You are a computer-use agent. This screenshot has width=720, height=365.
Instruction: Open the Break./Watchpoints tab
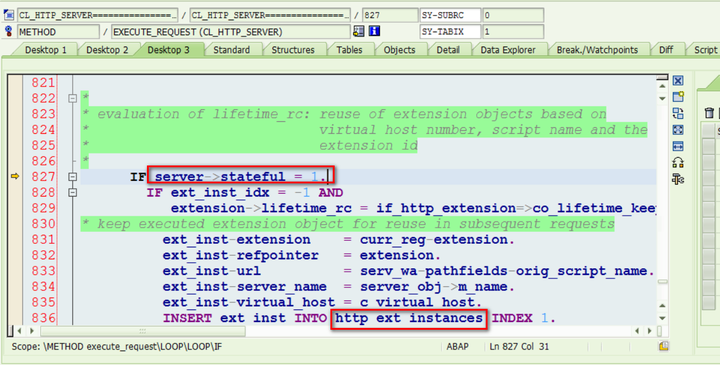pos(597,50)
